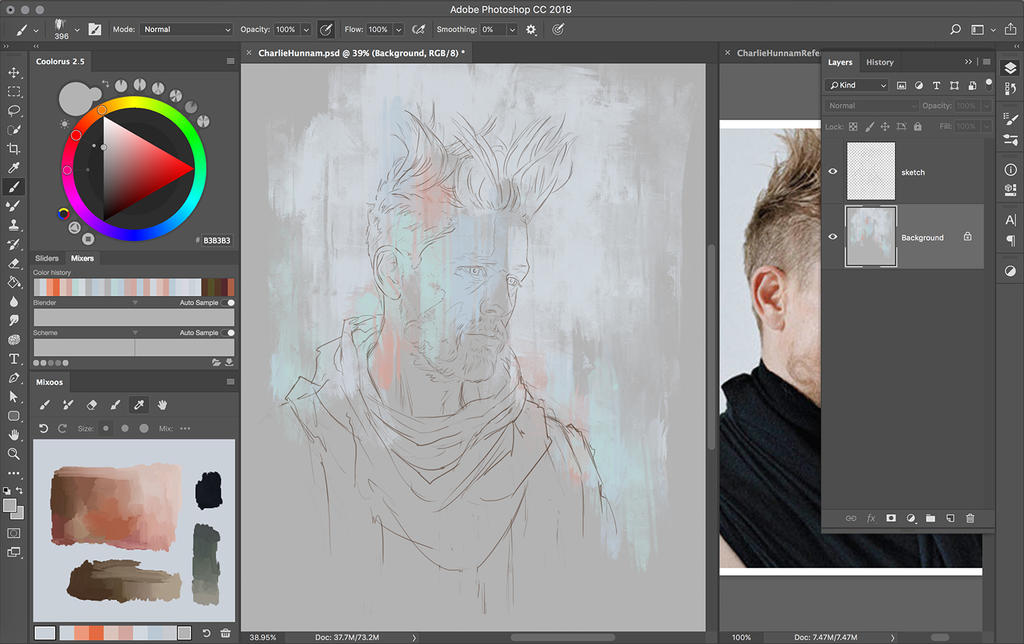Click the create new layer icon
This screenshot has width=1024, height=644.
[950, 519]
